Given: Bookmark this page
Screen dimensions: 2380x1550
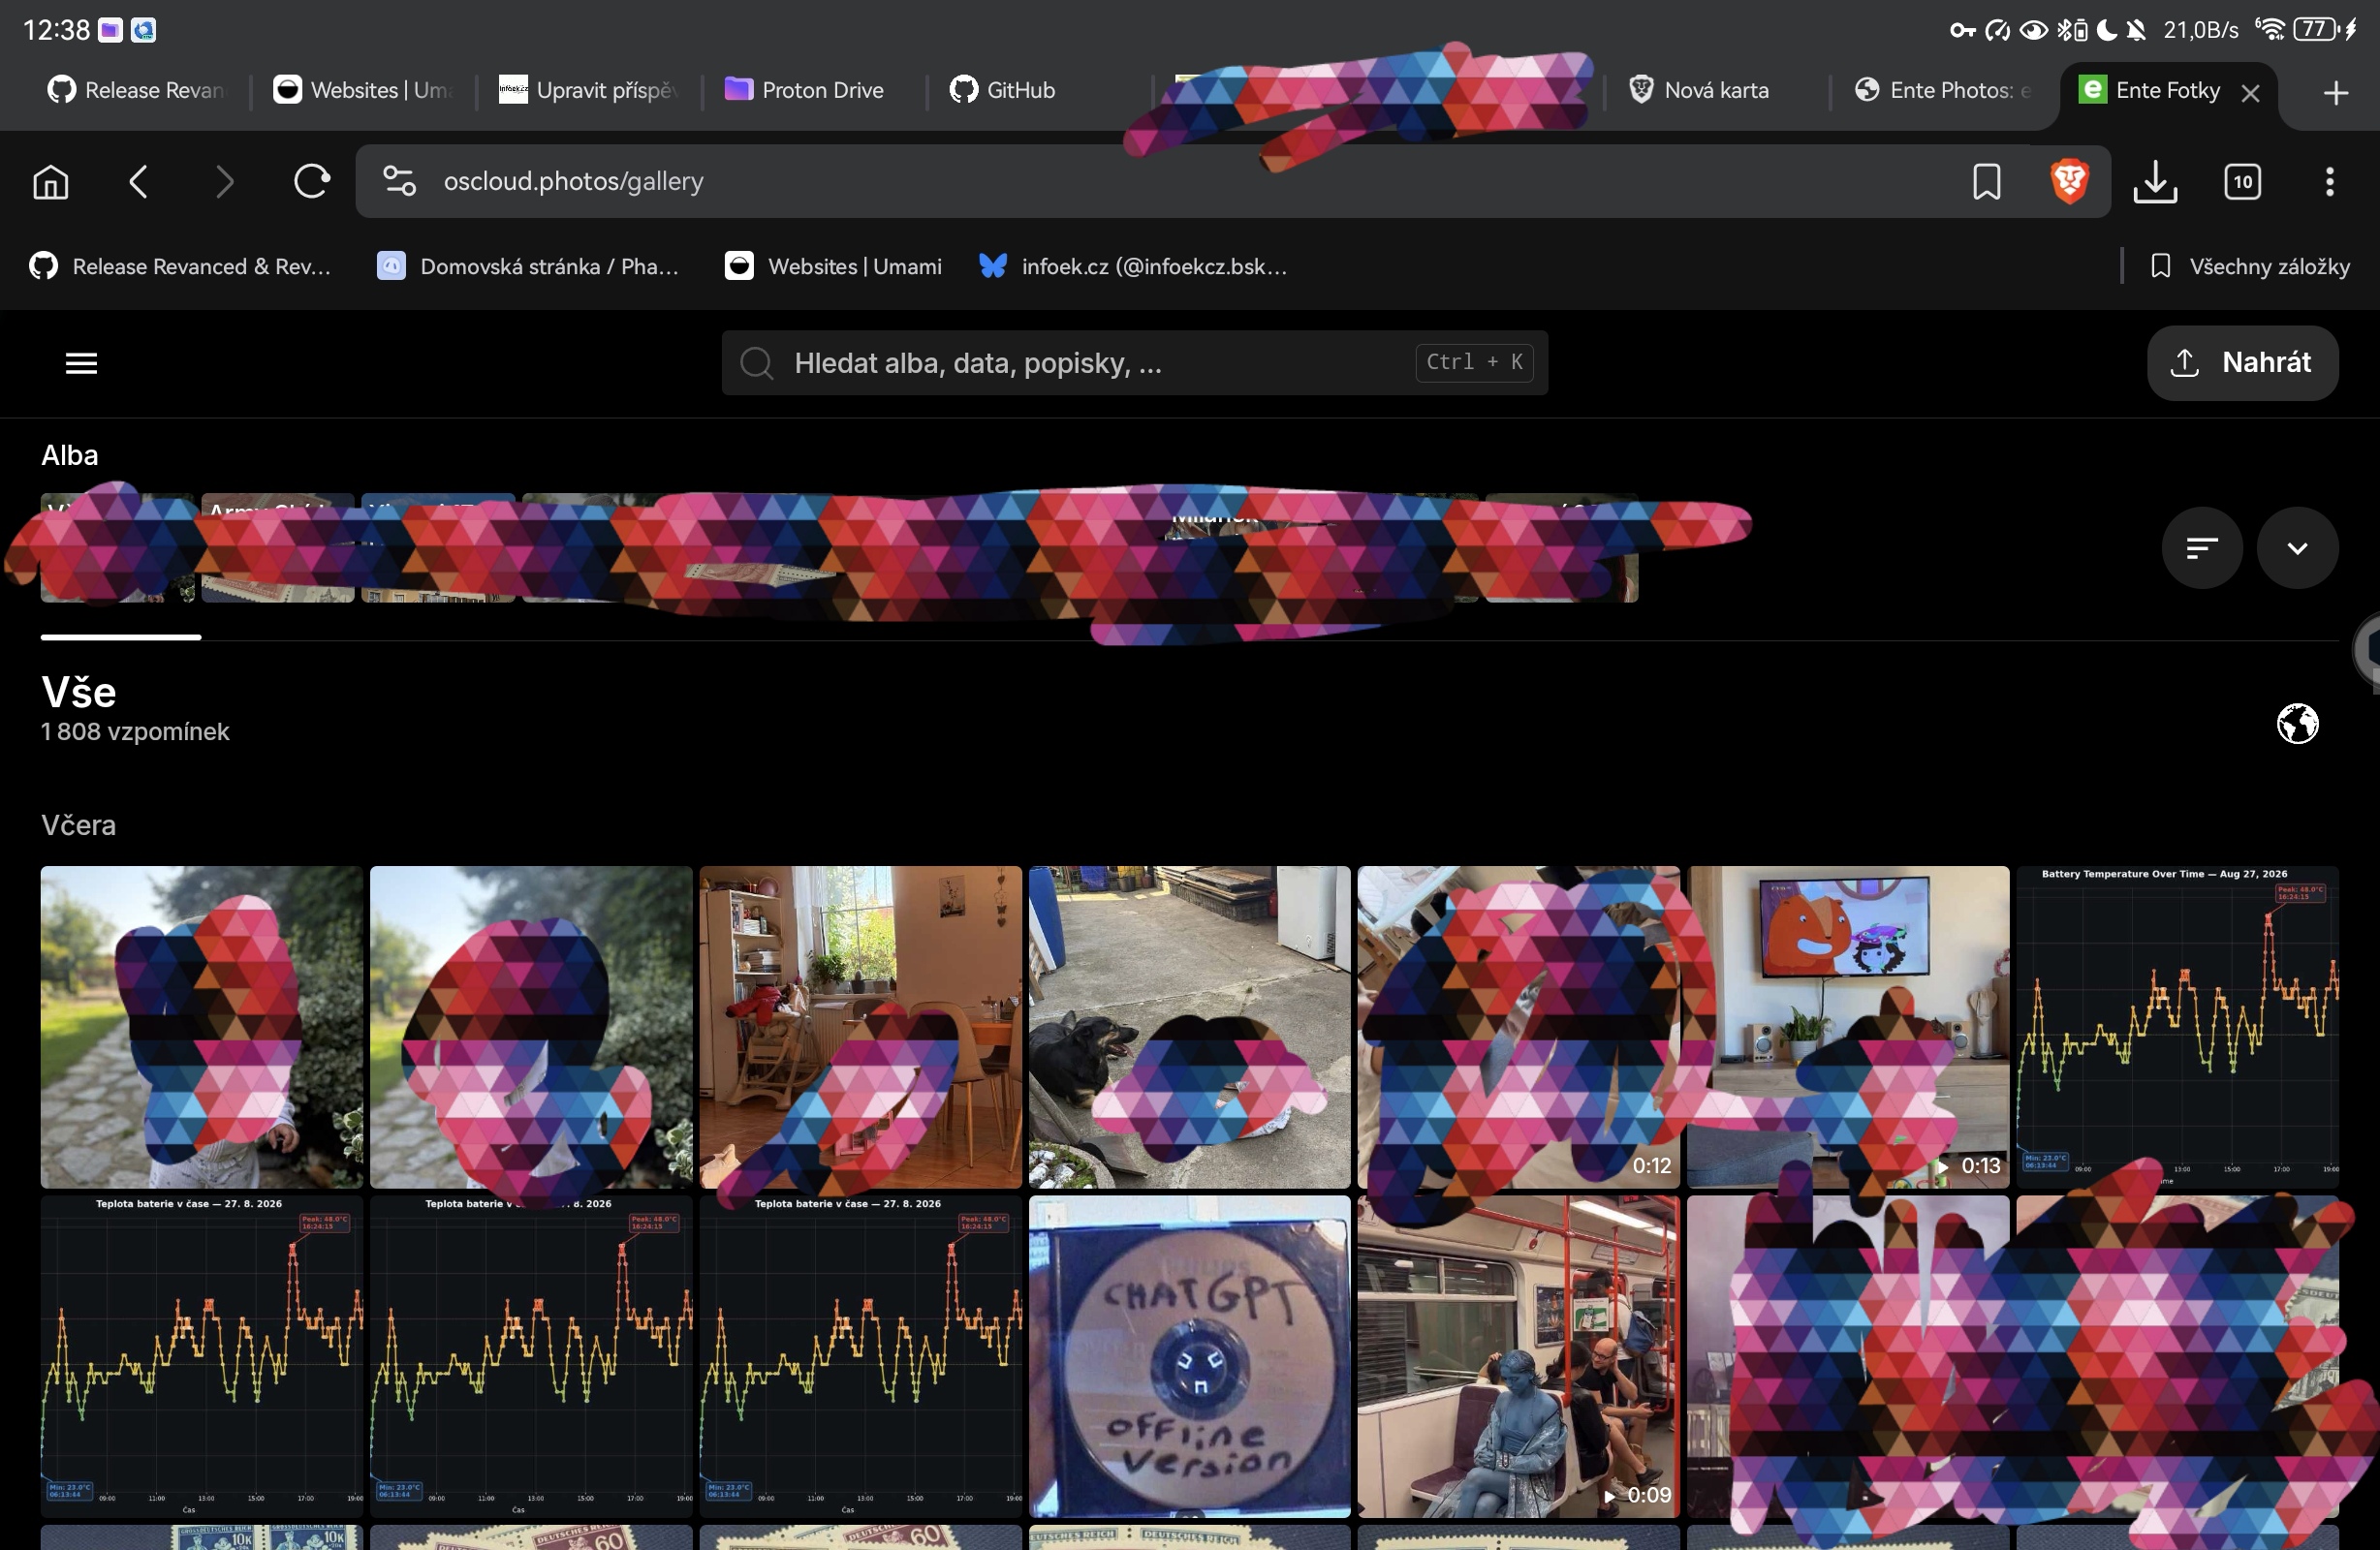Looking at the screenshot, I should pos(1986,181).
